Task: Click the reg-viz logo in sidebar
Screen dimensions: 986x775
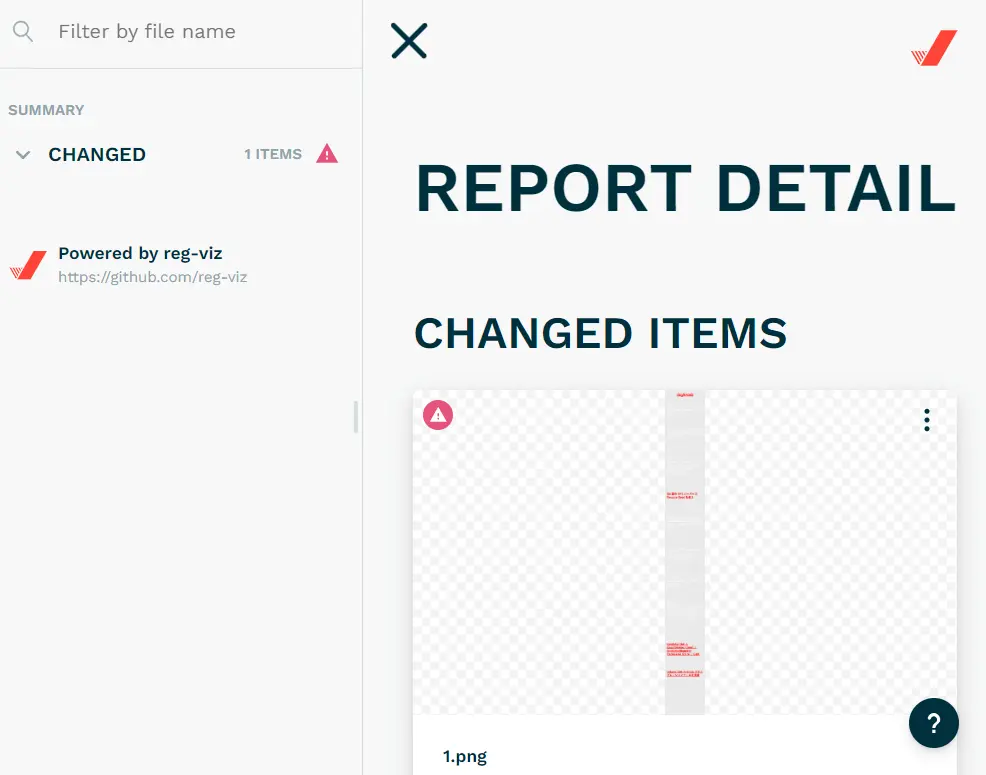Action: tap(28, 265)
